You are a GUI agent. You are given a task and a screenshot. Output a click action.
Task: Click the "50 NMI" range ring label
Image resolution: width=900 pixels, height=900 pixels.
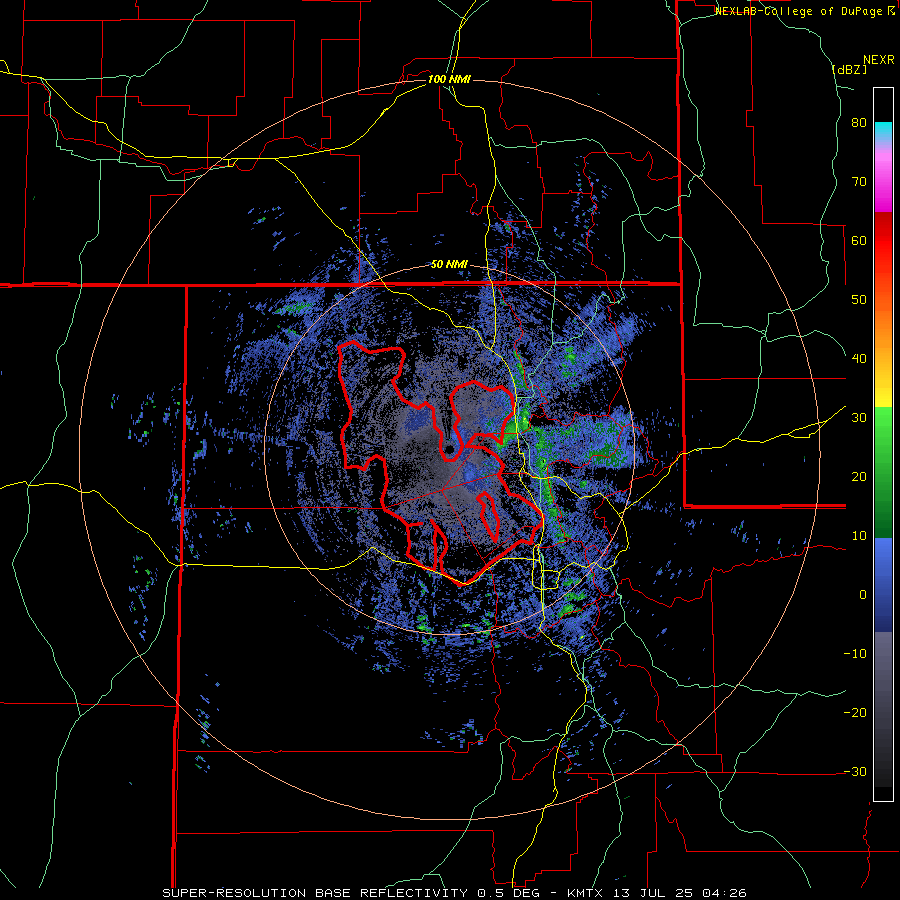449,265
